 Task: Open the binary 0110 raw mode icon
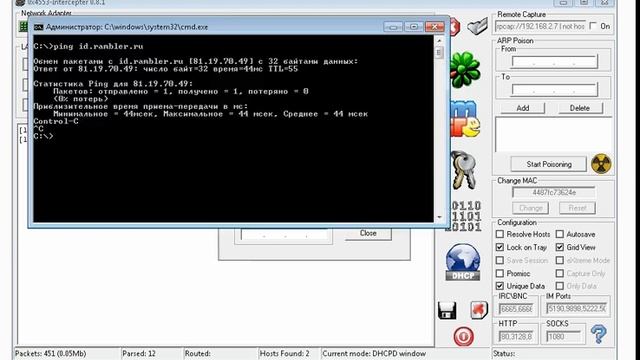click(x=464, y=216)
